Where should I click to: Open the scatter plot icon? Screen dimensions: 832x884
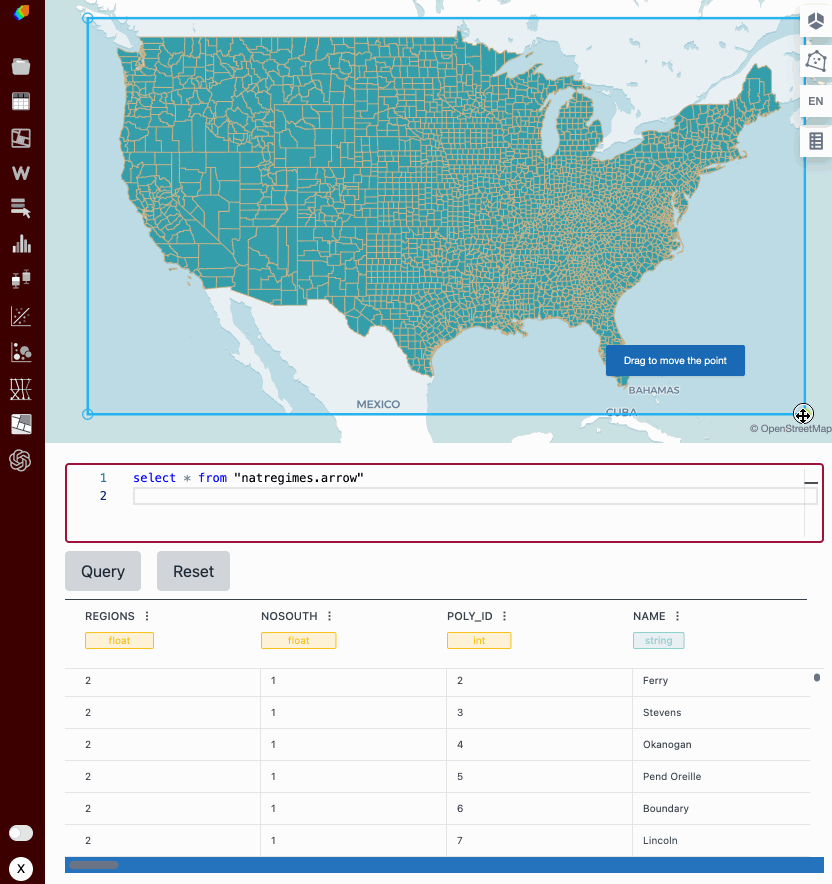click(x=21, y=316)
